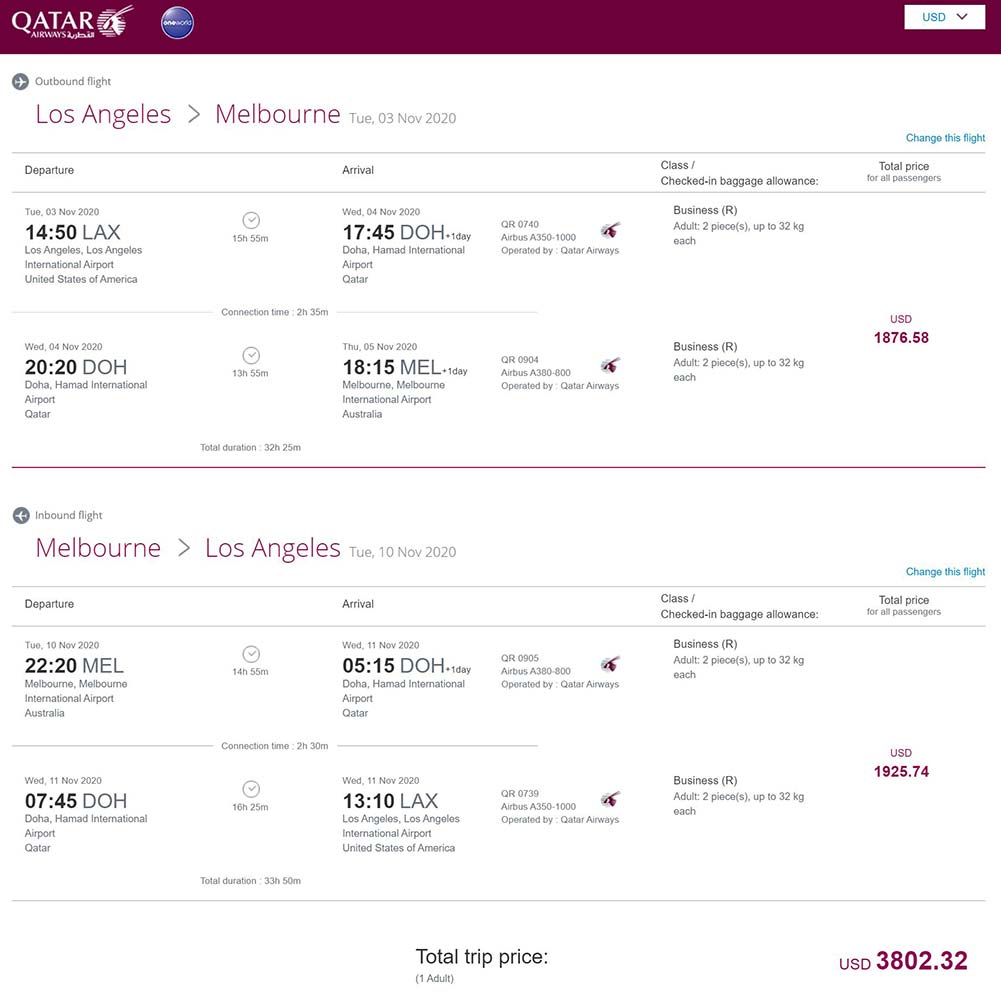Screen dimensions: 1001x997
Task: Click the outbound flight plane icon
Action: (x=20, y=82)
